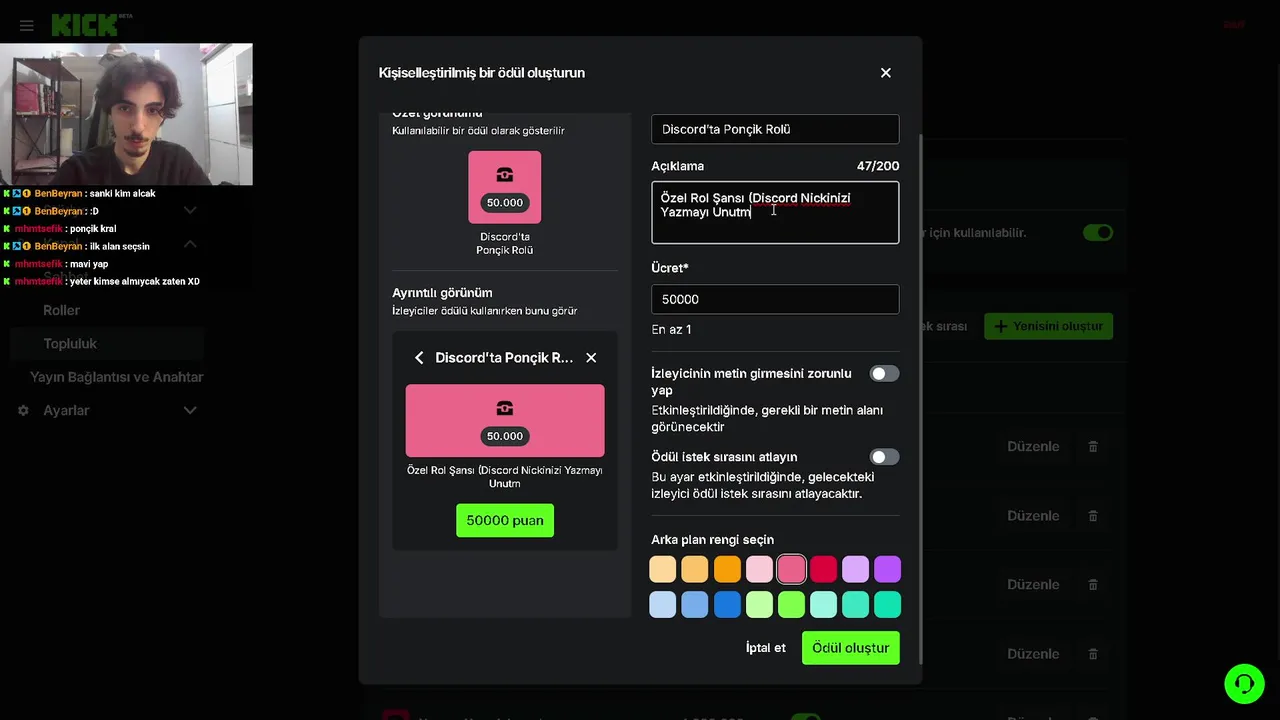The width and height of the screenshot is (1280, 720).
Task: Click the '47/200' character counter text
Action: coord(878,166)
